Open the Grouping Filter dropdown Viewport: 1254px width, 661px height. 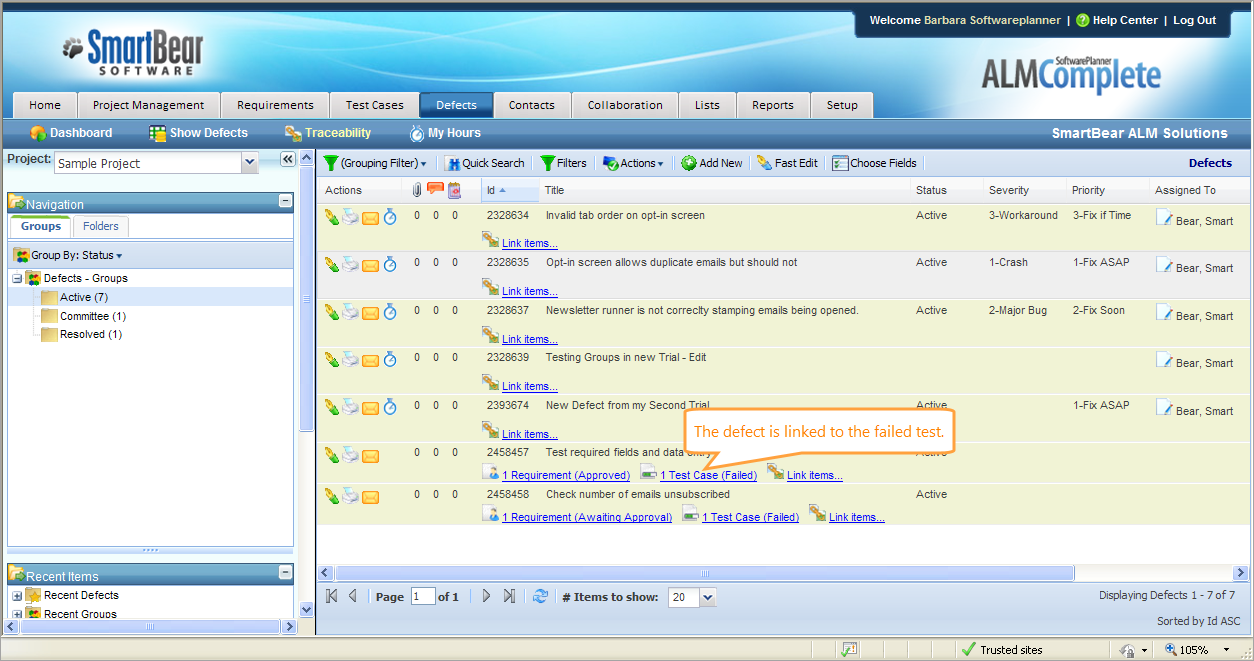click(375, 163)
